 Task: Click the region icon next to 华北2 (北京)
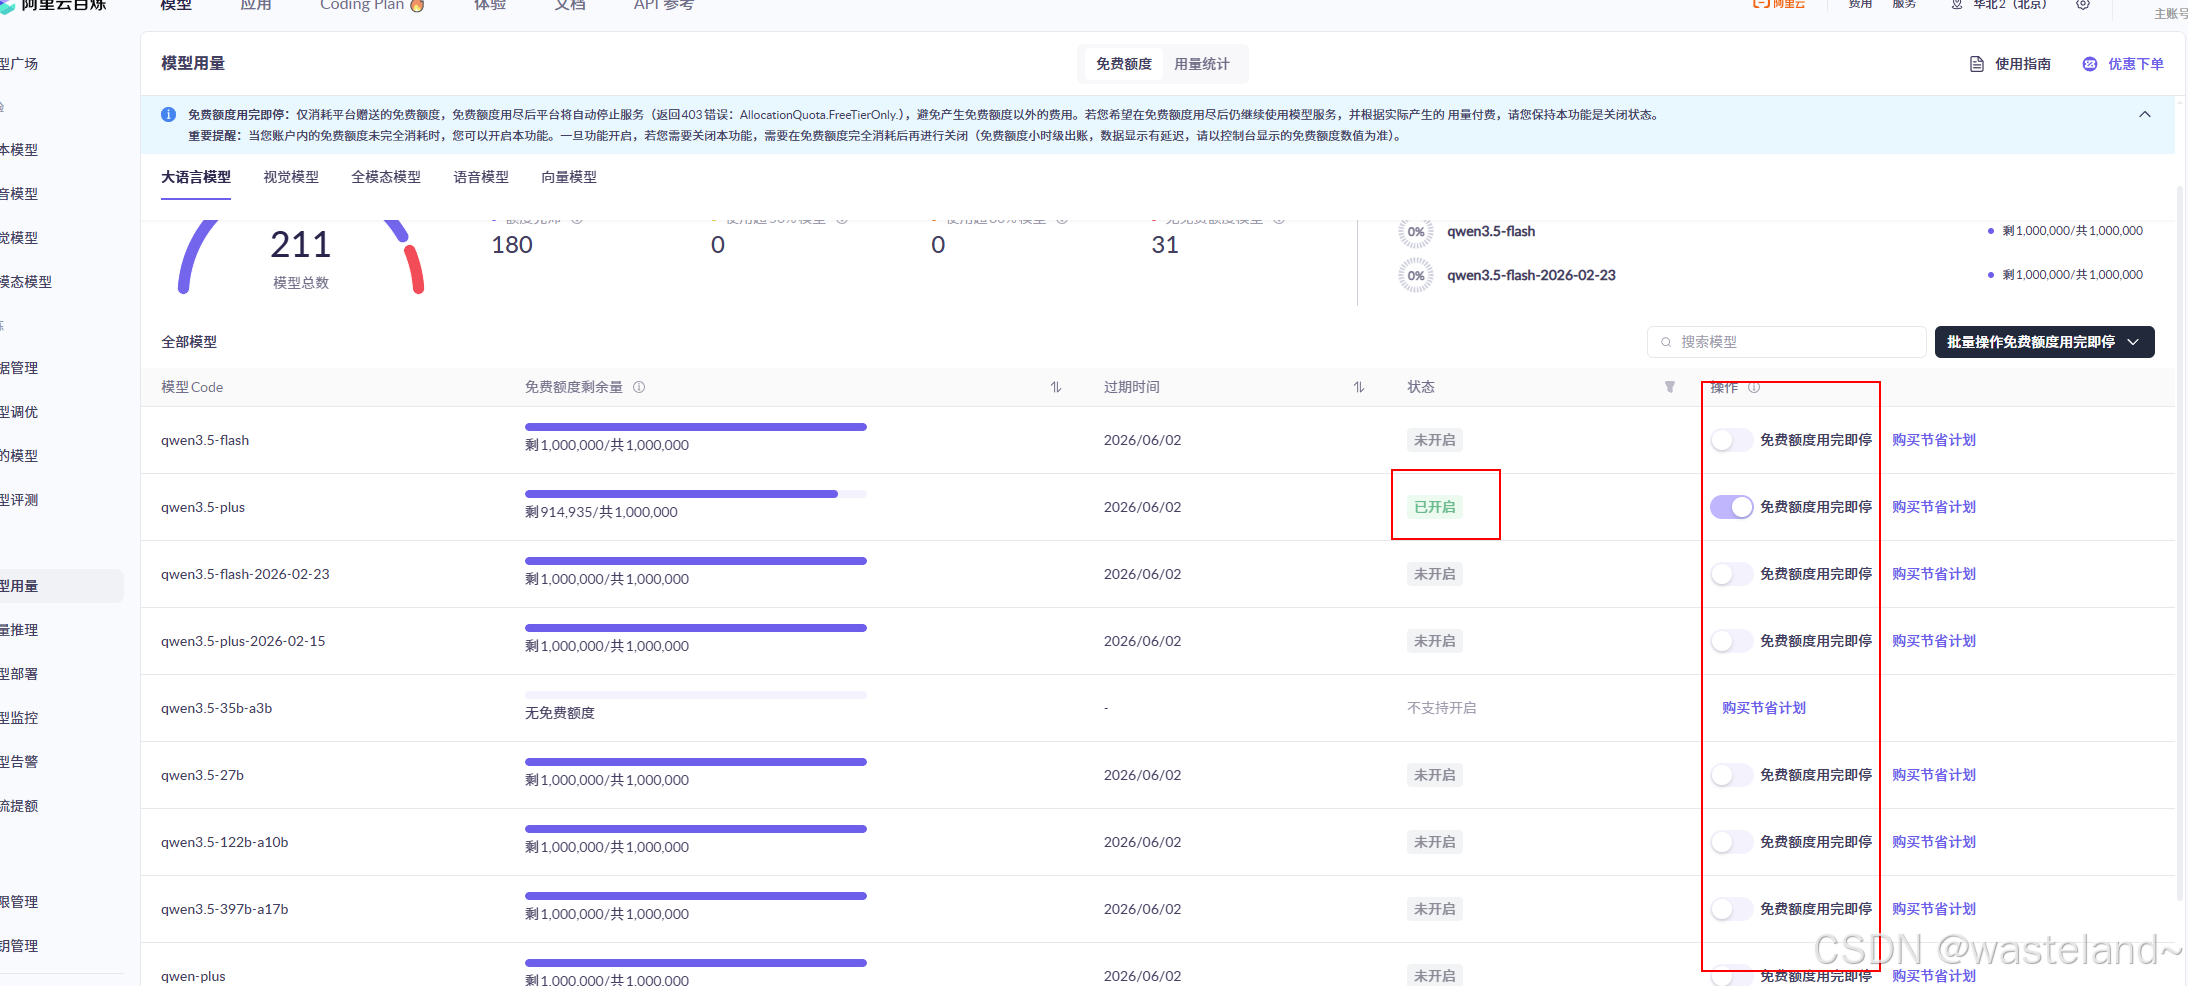click(x=1957, y=4)
